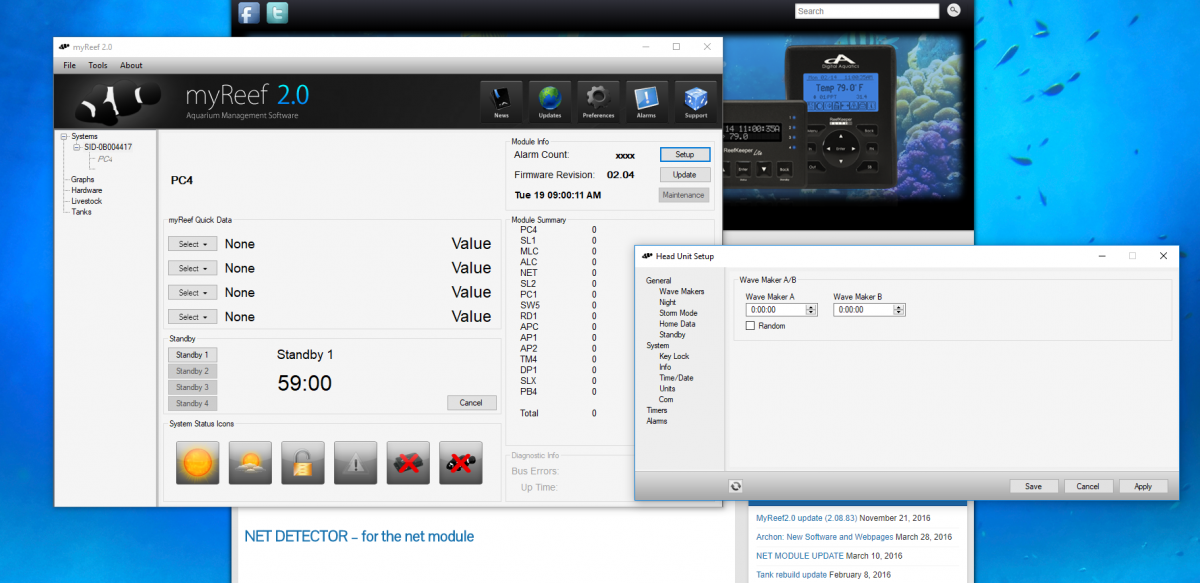Viewport: 1200px width, 583px height.
Task: Select Timers in setup tree
Action: pos(657,410)
